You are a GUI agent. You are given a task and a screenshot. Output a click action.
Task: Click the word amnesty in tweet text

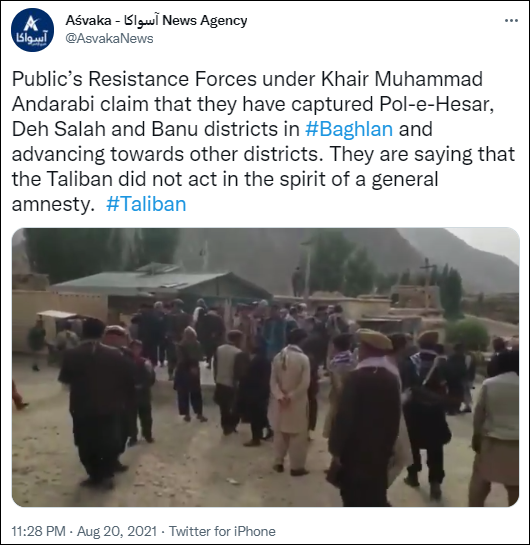click(x=53, y=205)
